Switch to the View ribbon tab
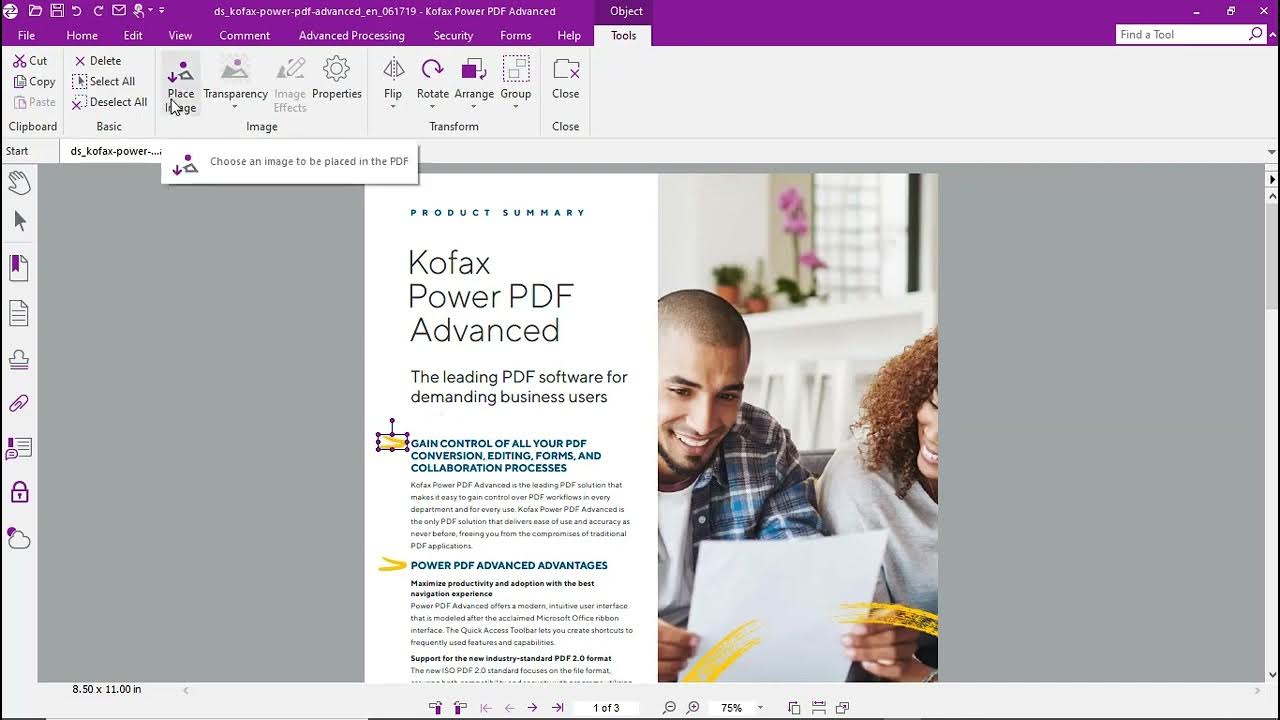The width and height of the screenshot is (1280, 720). tap(180, 35)
